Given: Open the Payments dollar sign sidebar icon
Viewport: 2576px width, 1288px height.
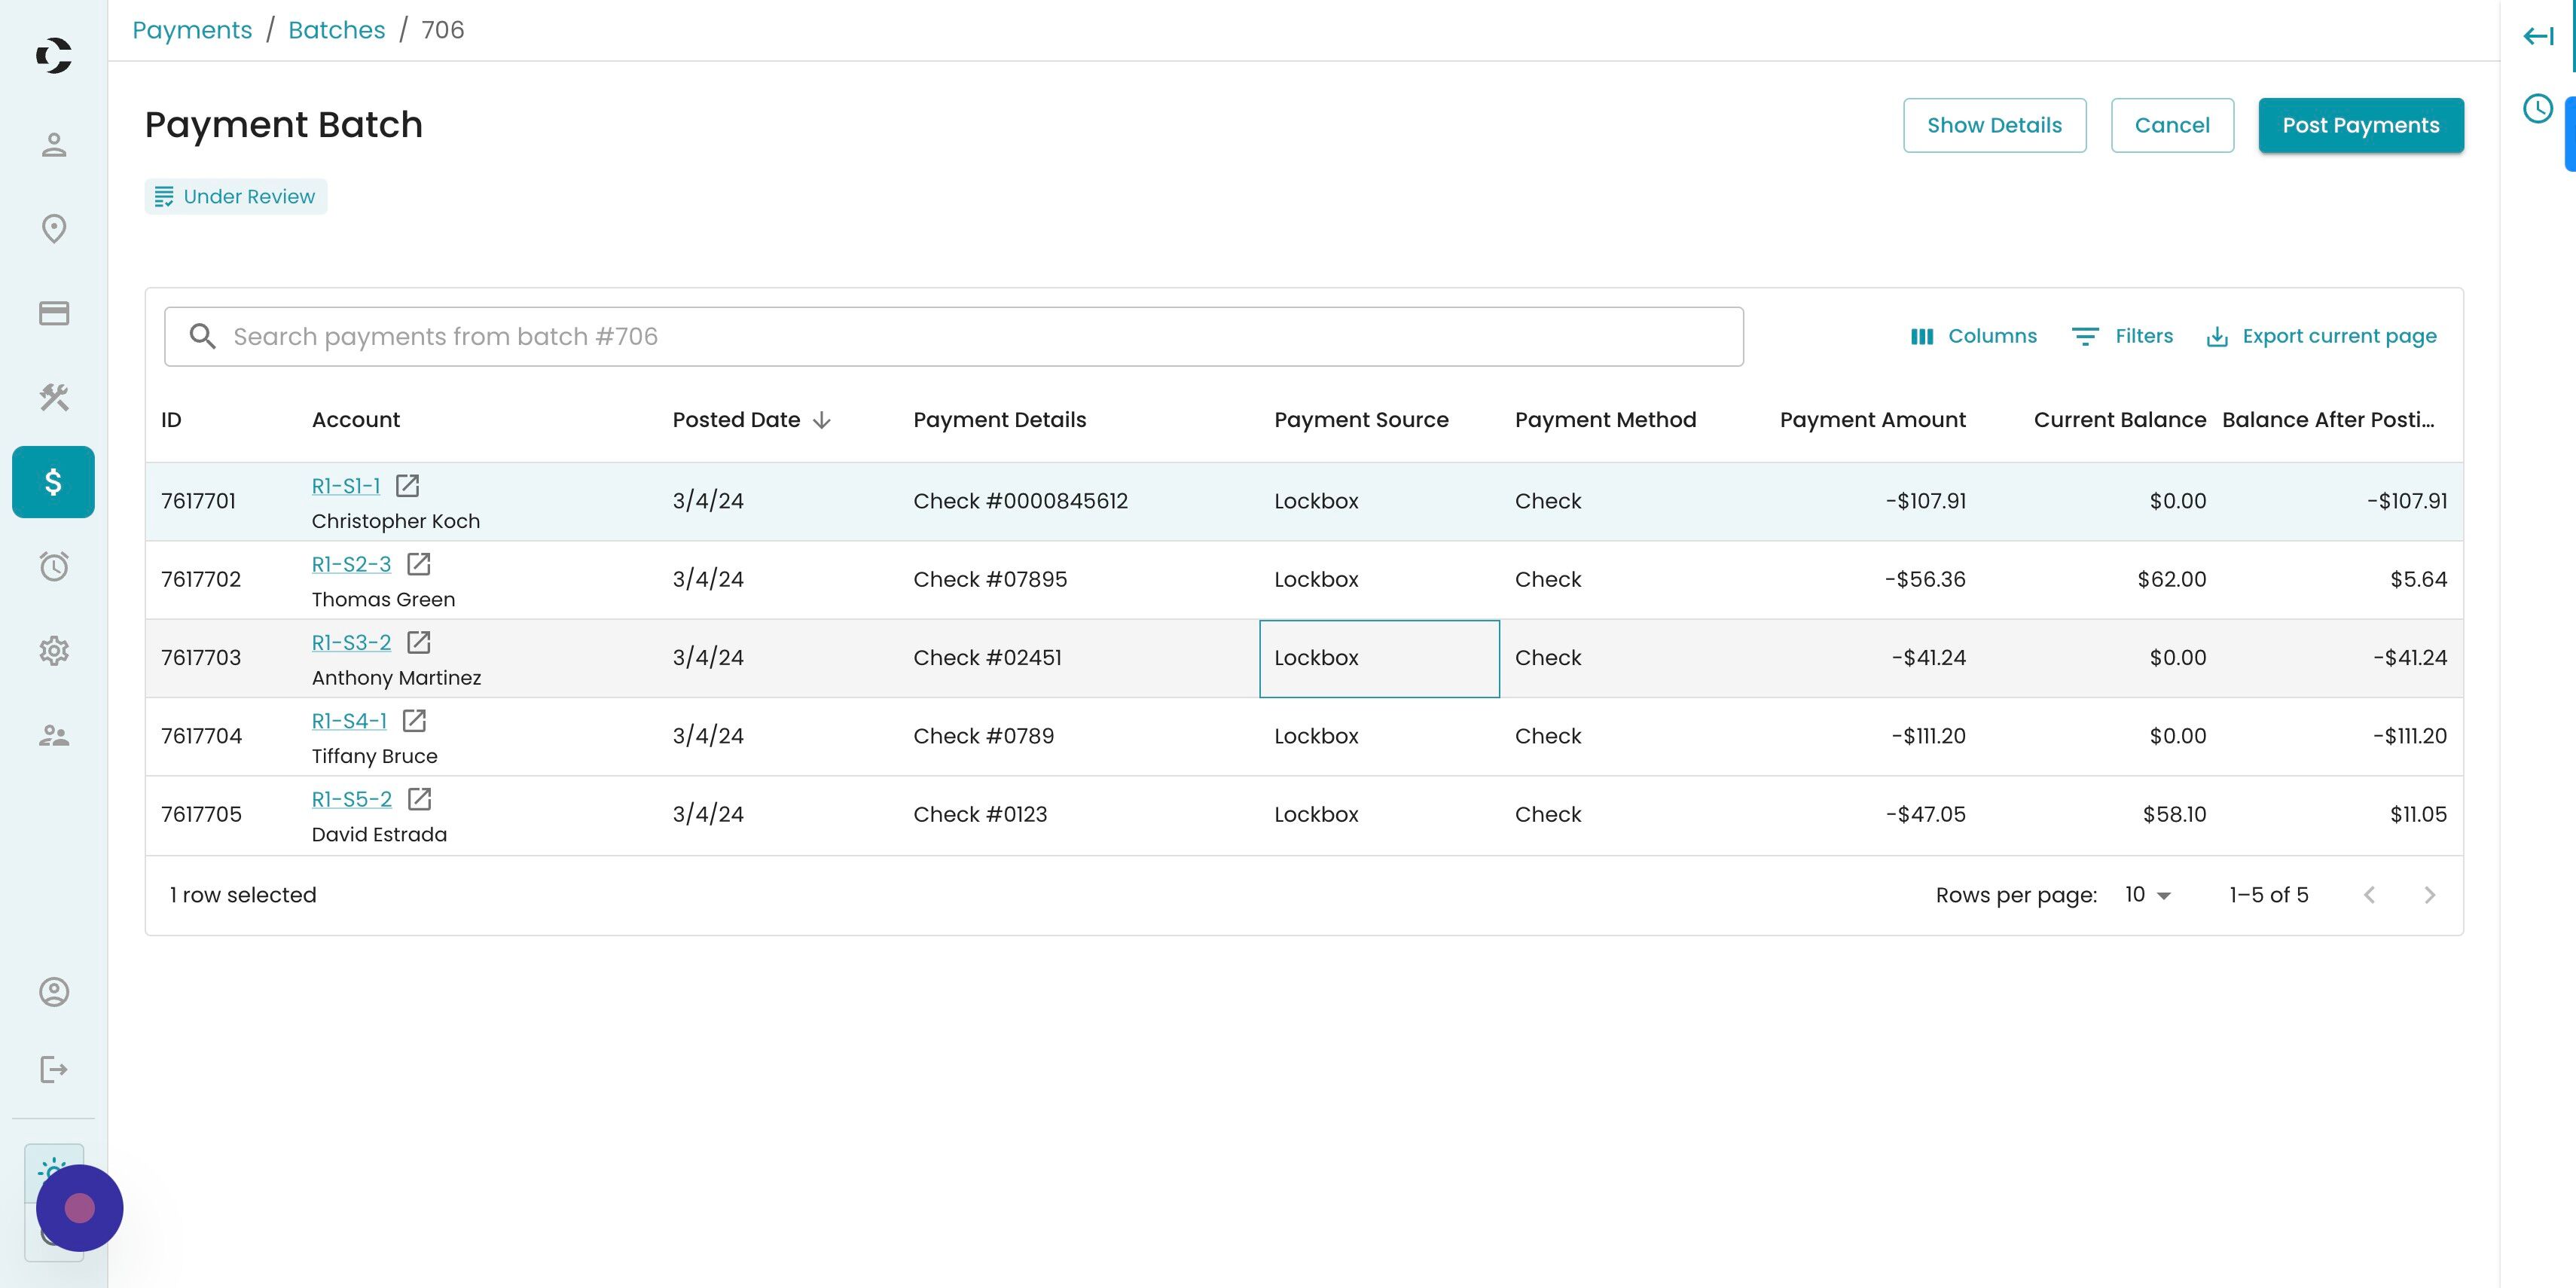Looking at the screenshot, I should pos(53,482).
